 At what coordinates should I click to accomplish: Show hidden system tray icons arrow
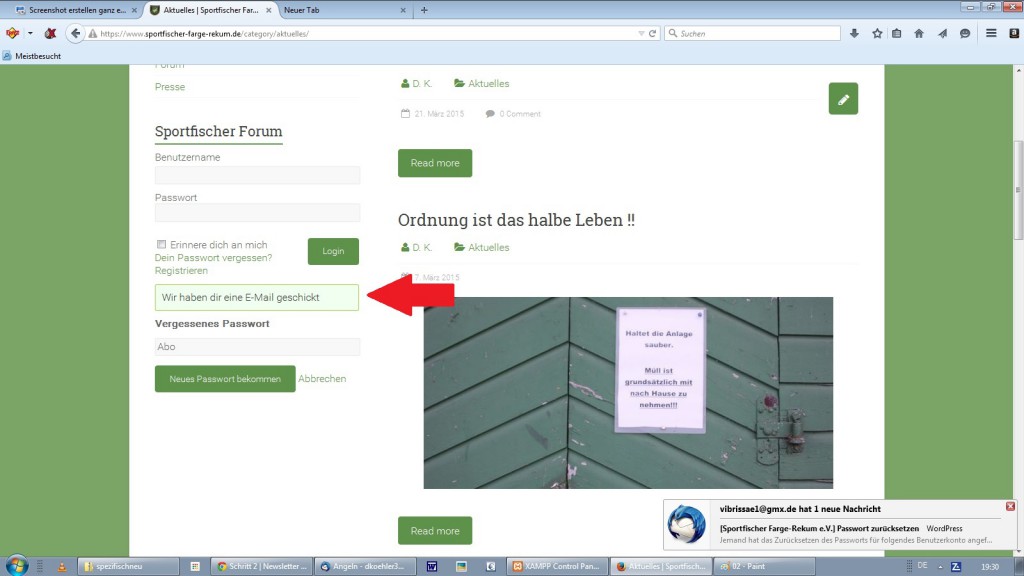pos(940,566)
